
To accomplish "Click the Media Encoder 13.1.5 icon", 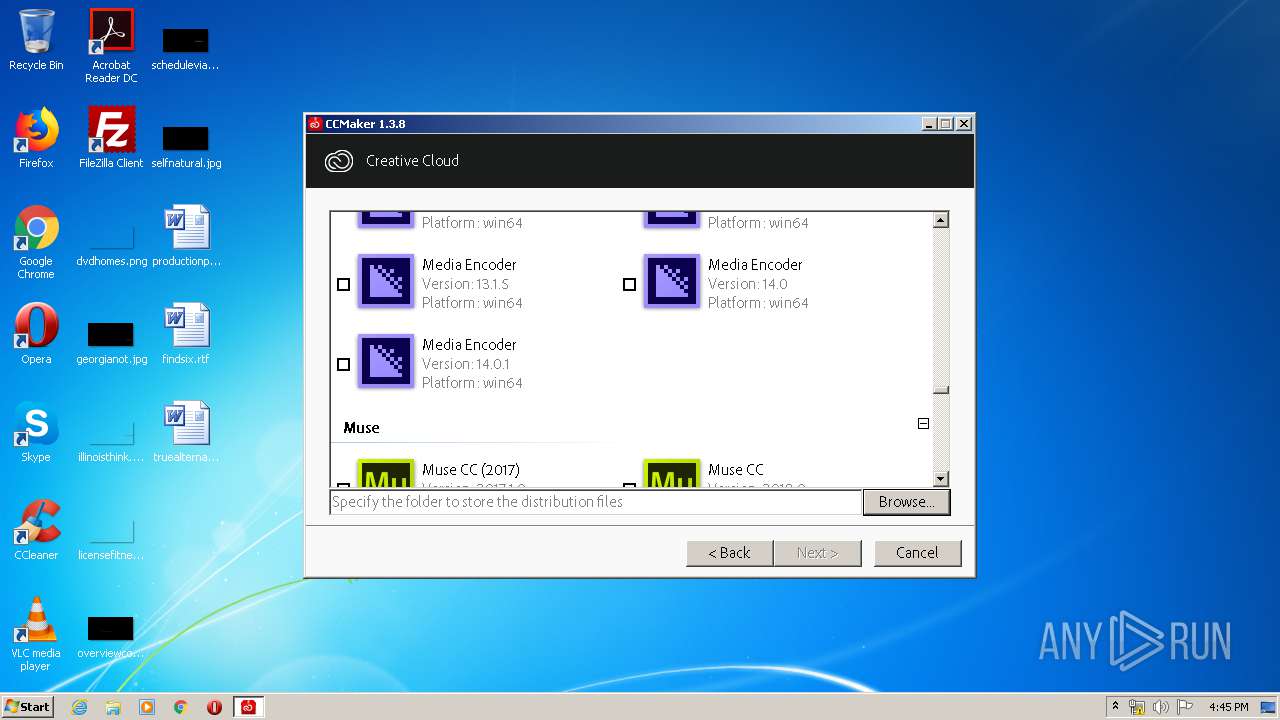I will coord(386,281).
